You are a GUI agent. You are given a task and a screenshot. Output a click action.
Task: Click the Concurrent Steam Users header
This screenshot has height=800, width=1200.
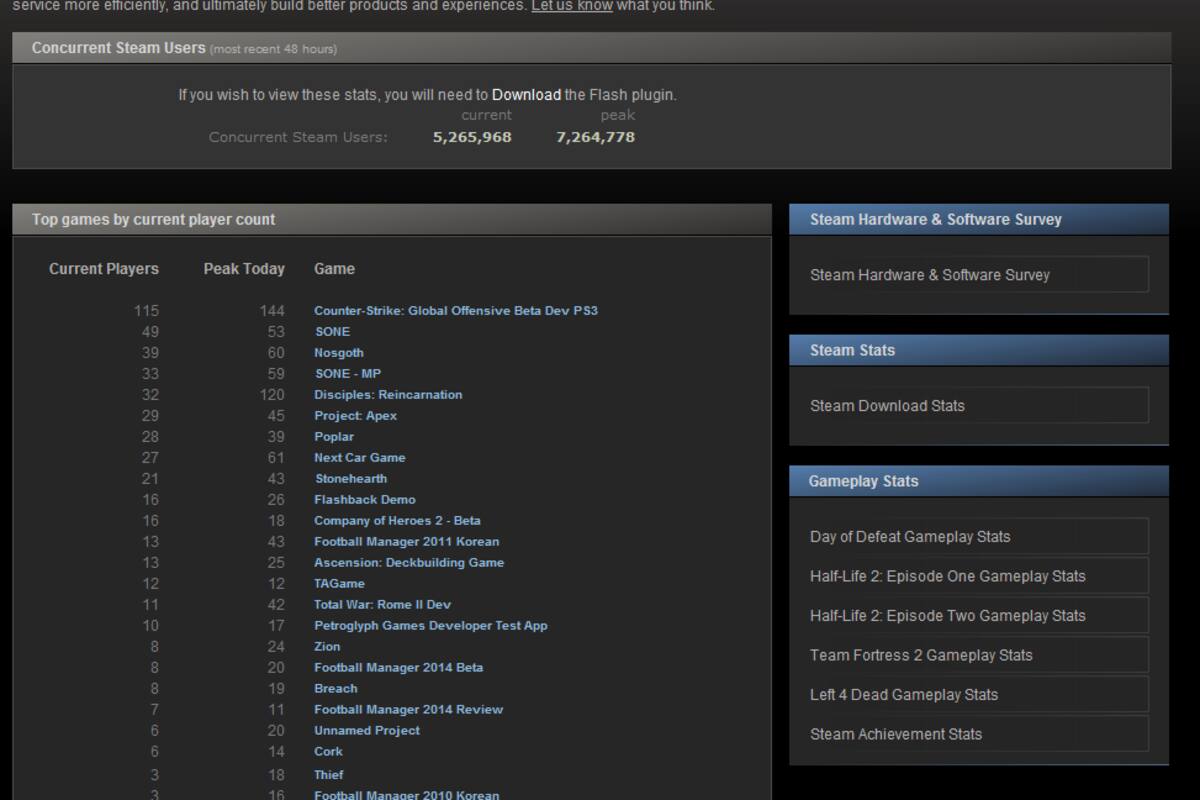(x=591, y=48)
